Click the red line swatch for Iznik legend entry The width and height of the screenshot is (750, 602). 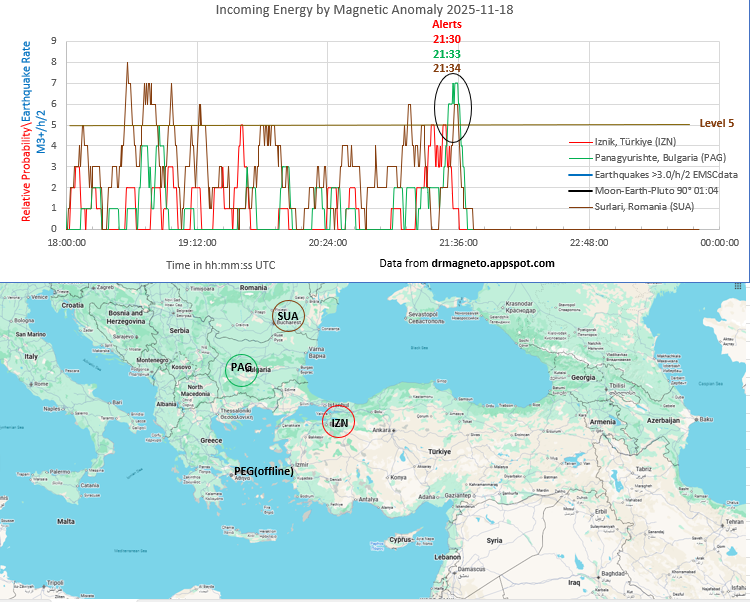[x=581, y=142]
